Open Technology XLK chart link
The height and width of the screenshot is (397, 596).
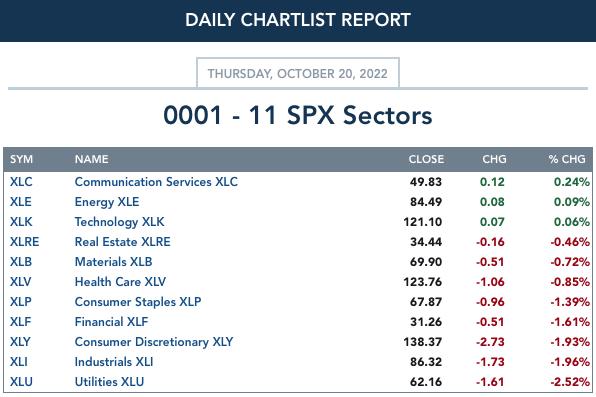point(119,222)
